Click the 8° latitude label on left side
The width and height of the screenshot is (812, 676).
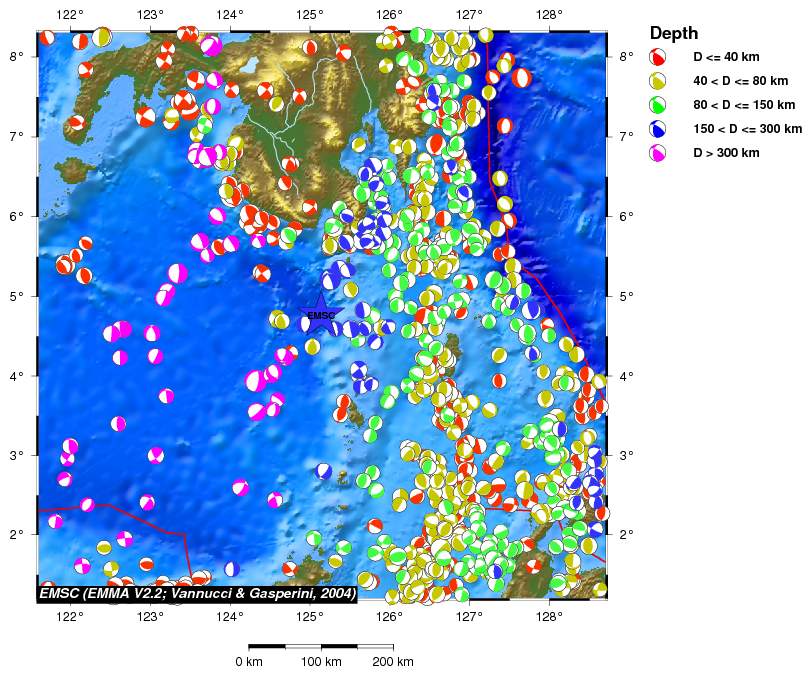click(x=18, y=57)
